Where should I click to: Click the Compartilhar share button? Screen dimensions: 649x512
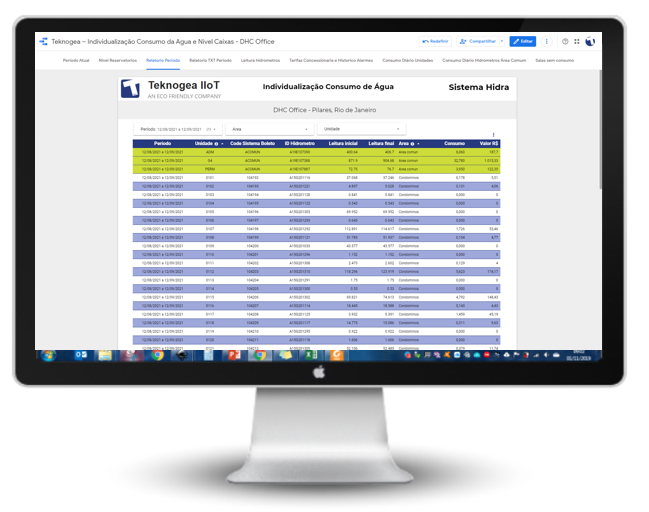click(478, 41)
